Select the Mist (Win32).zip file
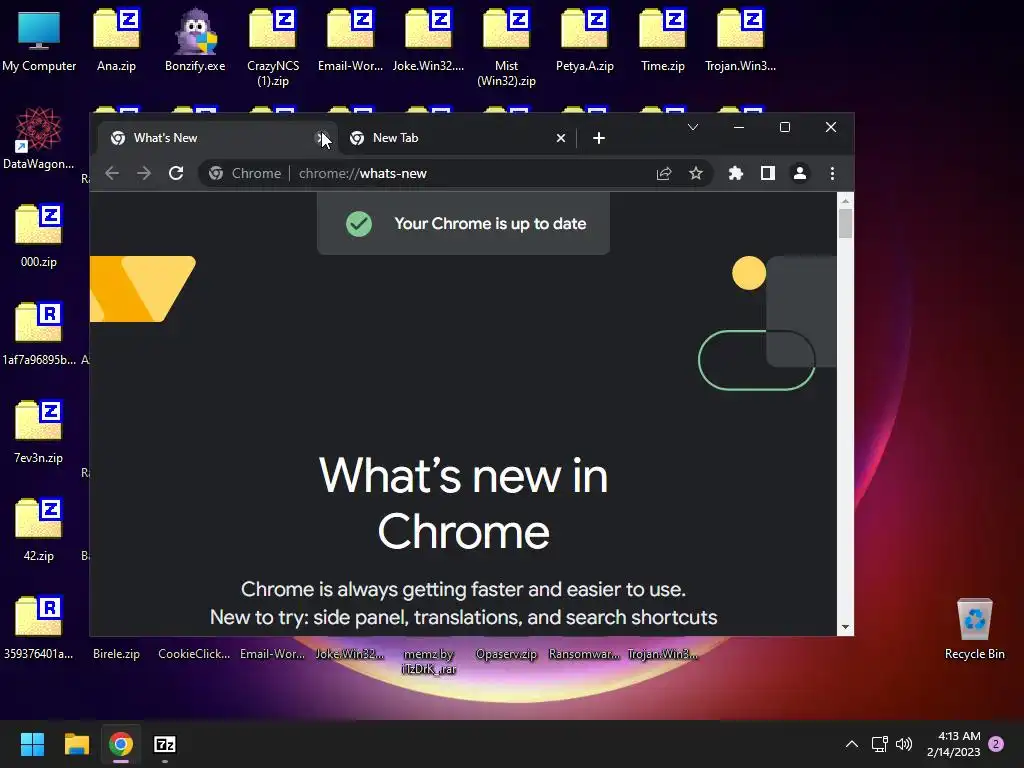The height and width of the screenshot is (768, 1024). pos(506,47)
